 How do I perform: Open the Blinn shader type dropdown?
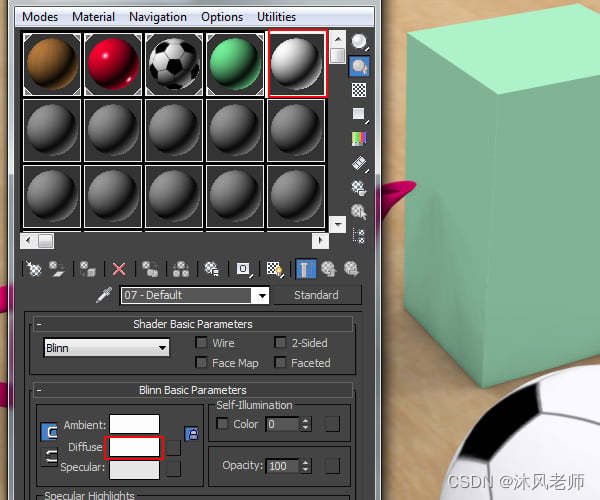coord(106,348)
